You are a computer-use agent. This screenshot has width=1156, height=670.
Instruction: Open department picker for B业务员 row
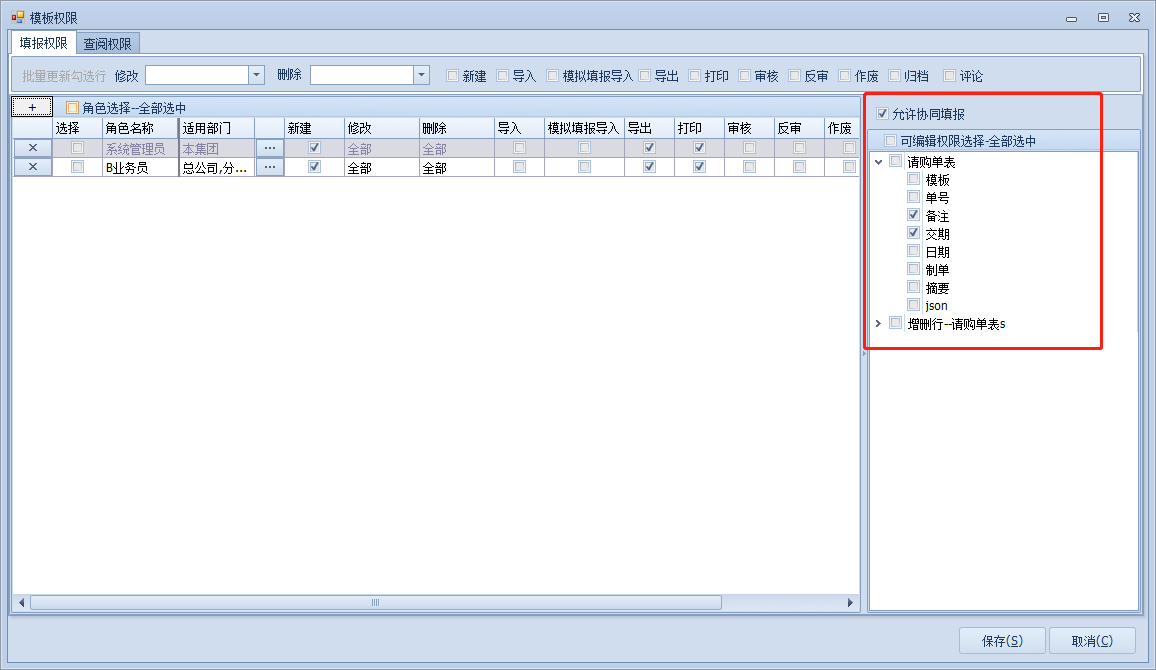point(269,167)
